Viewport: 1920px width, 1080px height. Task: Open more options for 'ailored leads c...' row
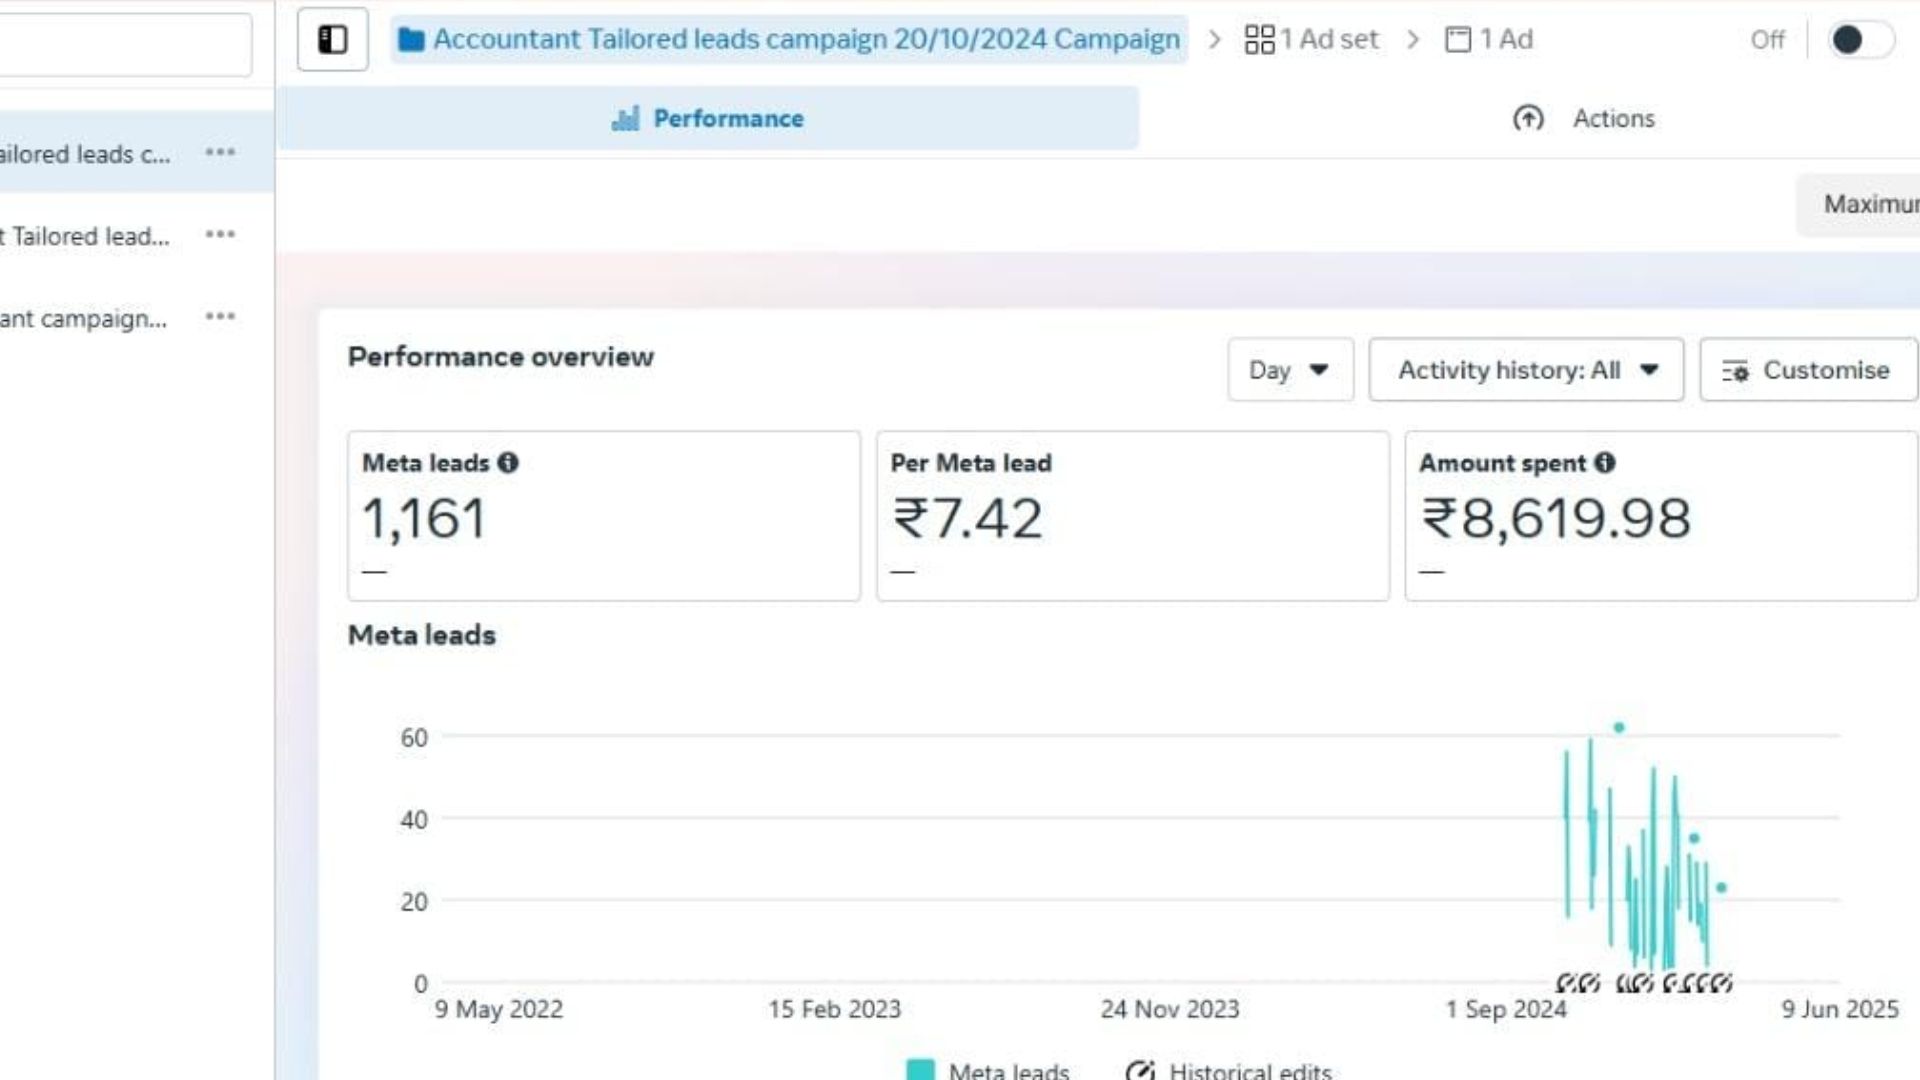pos(220,152)
